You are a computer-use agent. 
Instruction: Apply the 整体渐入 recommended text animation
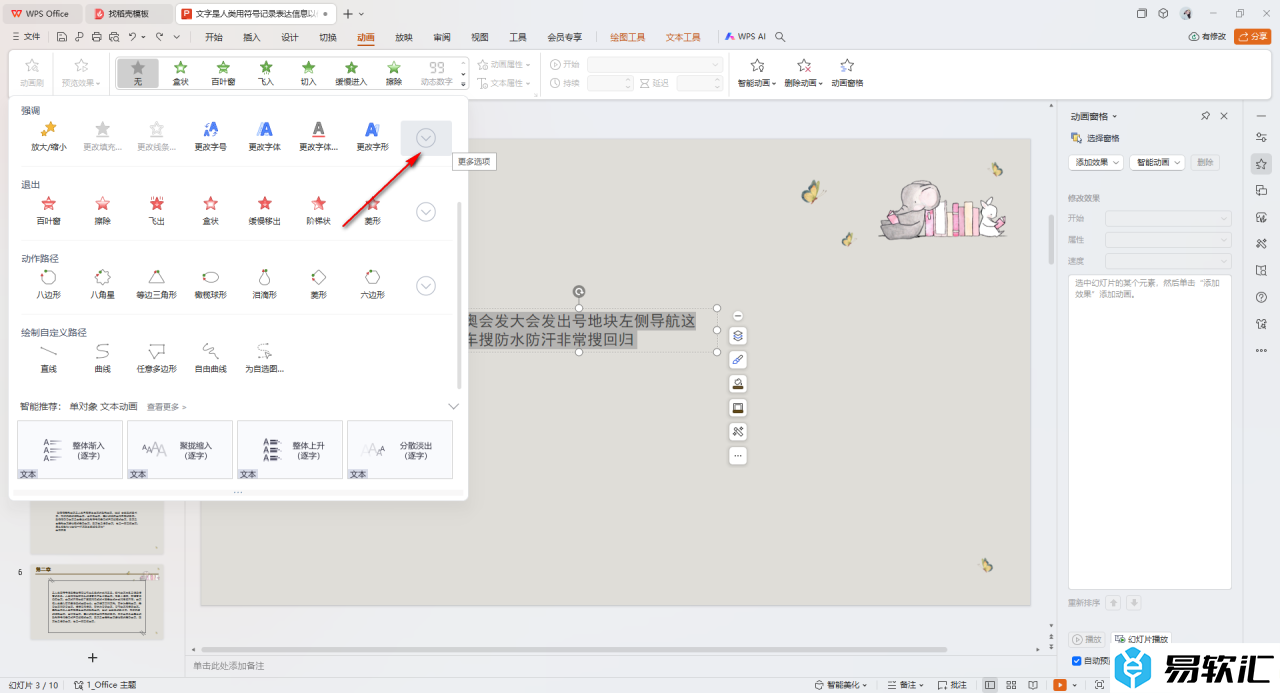[70, 450]
